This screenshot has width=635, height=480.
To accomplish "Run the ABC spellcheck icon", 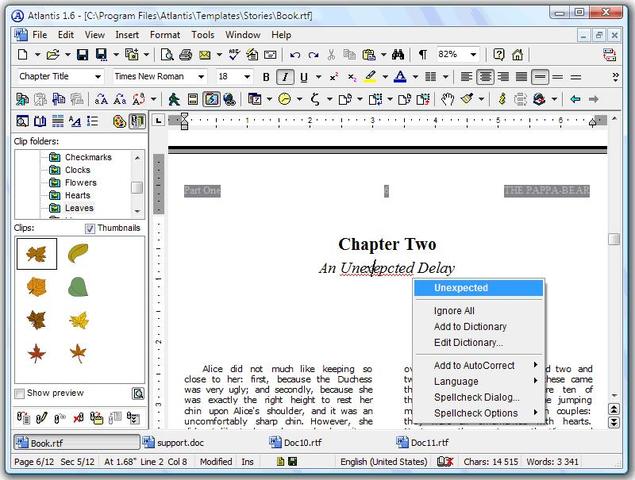I will tap(234, 55).
